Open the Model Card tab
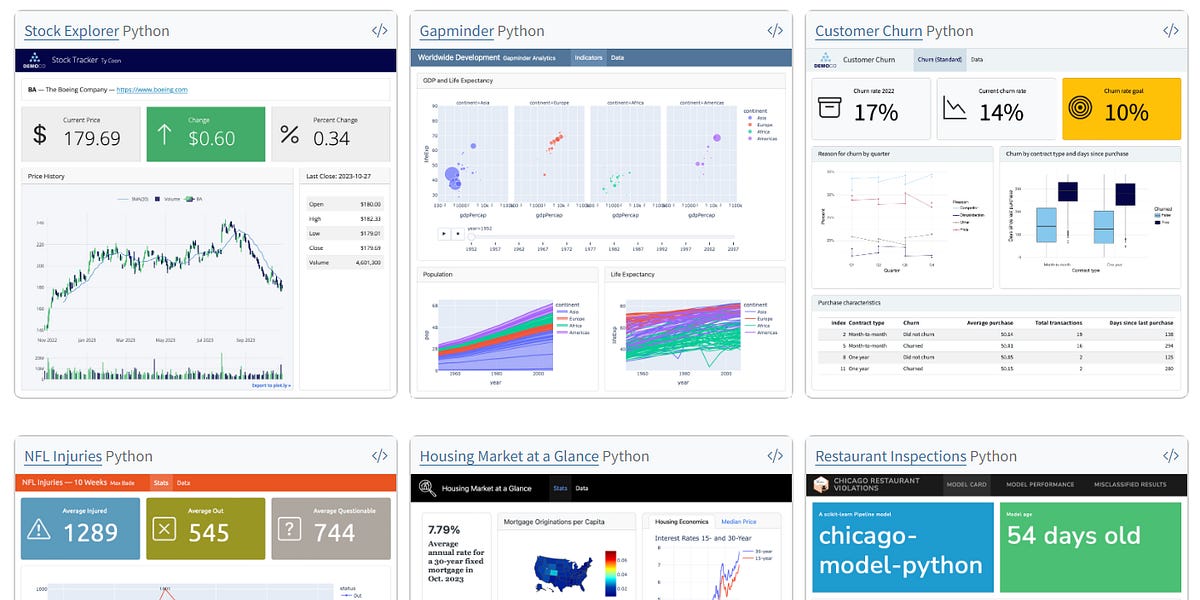The height and width of the screenshot is (600, 1200). pyautogui.click(x=969, y=484)
